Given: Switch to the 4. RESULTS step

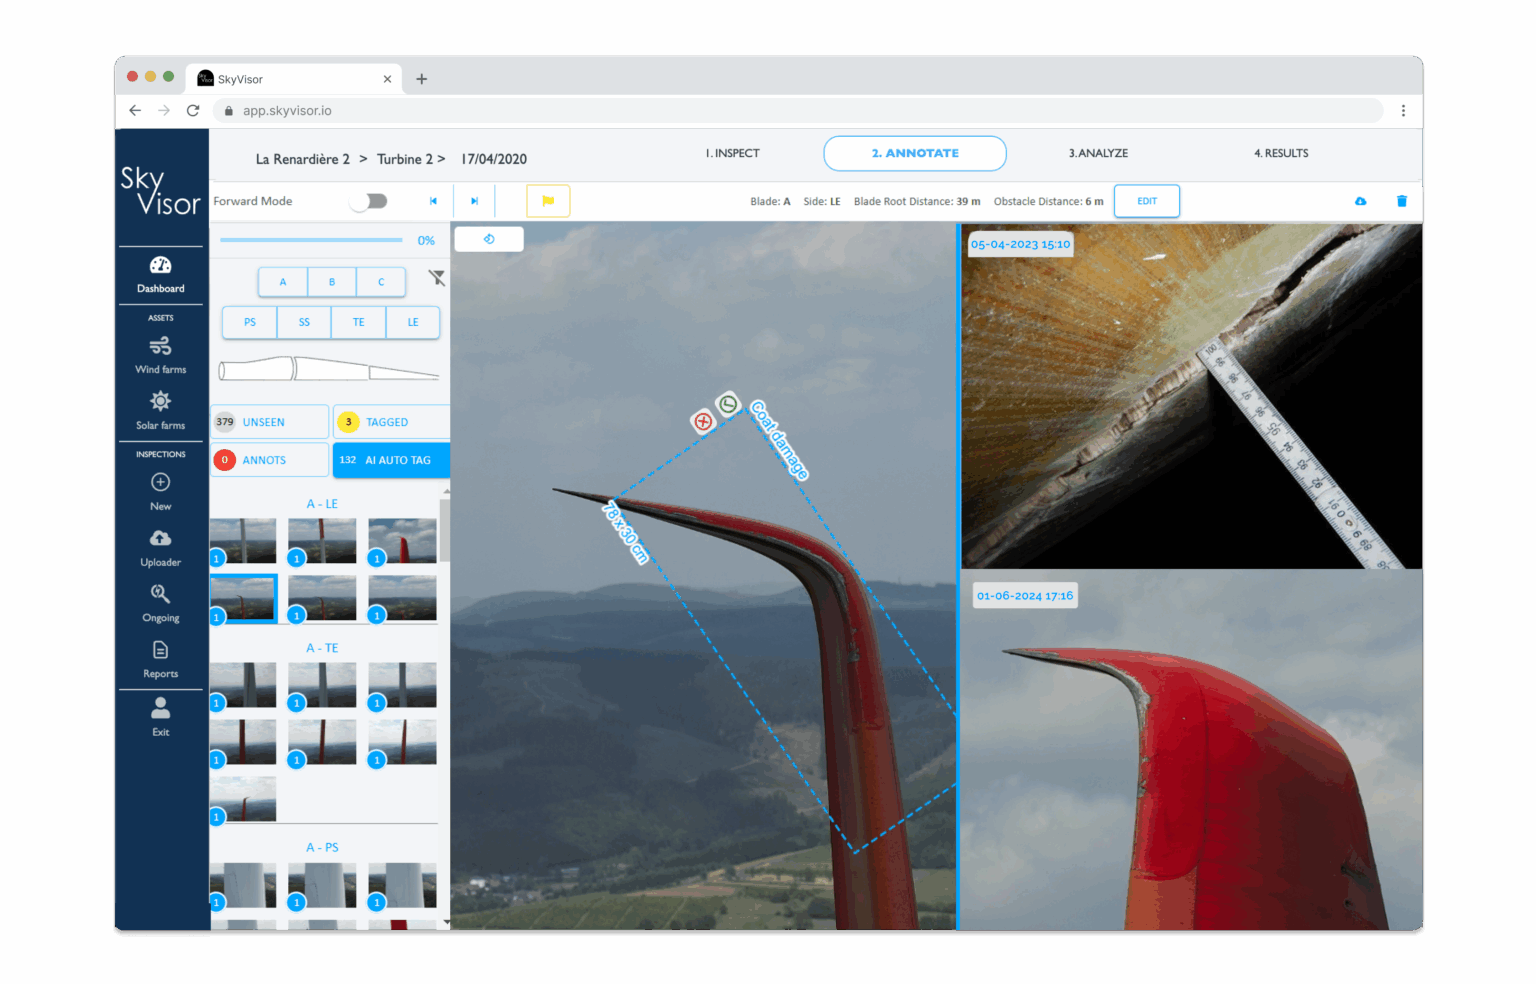Looking at the screenshot, I should click(1280, 153).
